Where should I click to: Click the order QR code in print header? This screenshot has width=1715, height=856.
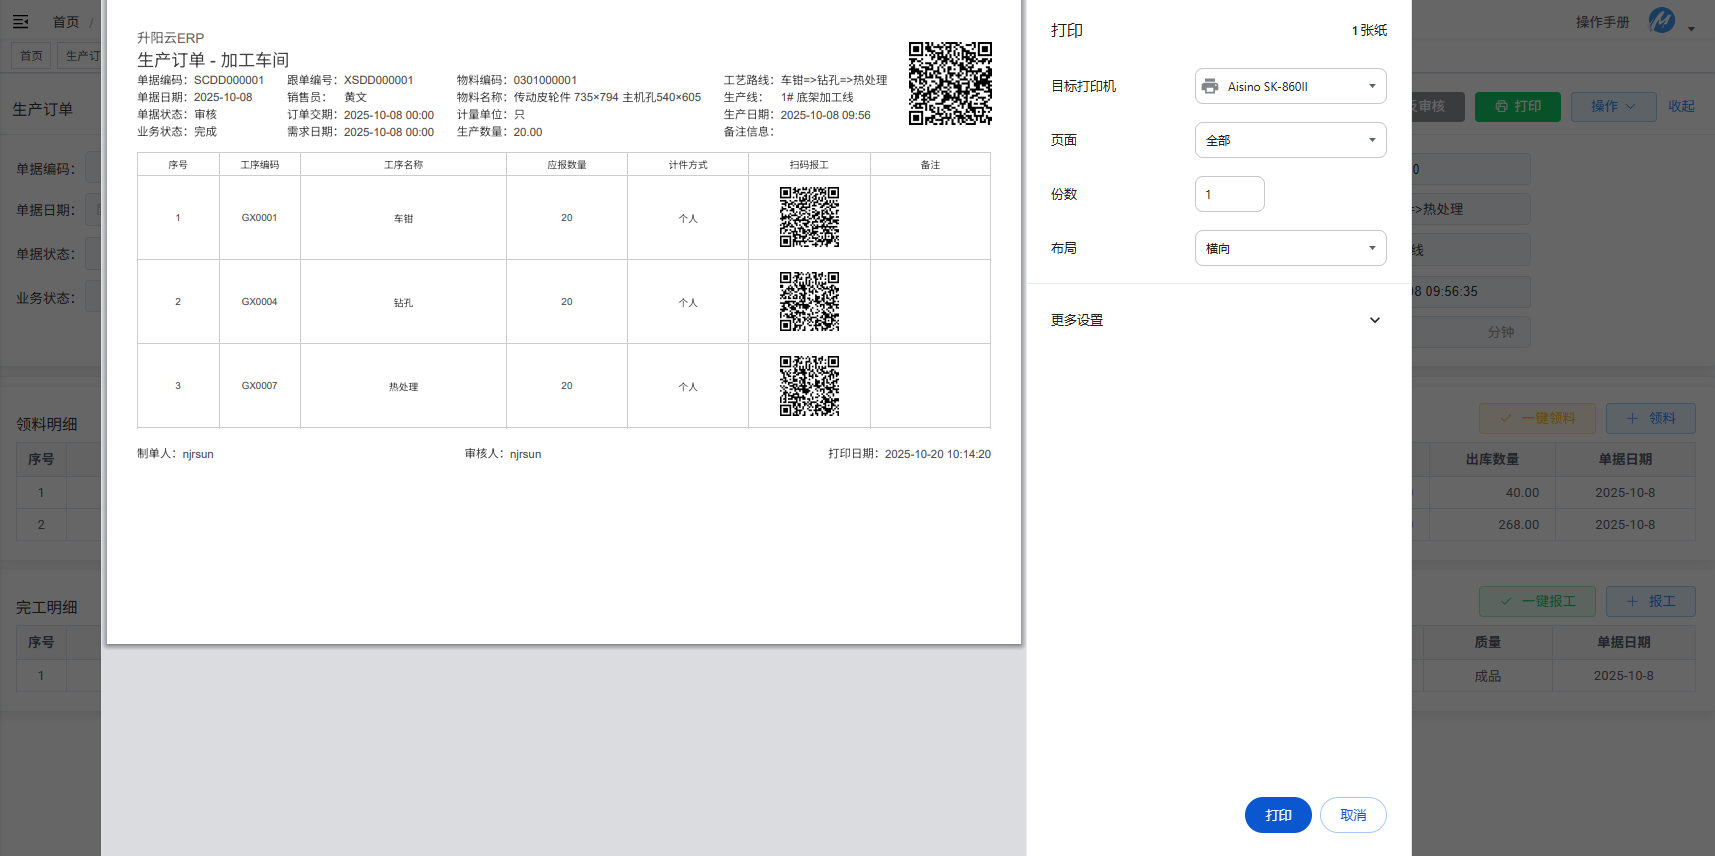click(949, 83)
